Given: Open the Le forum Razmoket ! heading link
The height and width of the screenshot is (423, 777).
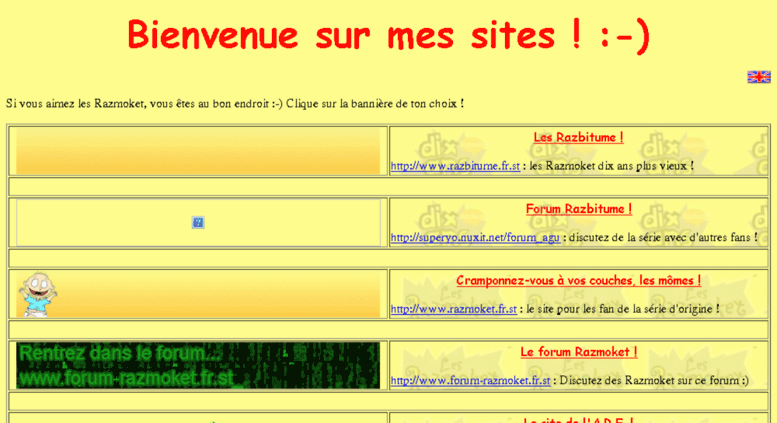Looking at the screenshot, I should click(578, 352).
